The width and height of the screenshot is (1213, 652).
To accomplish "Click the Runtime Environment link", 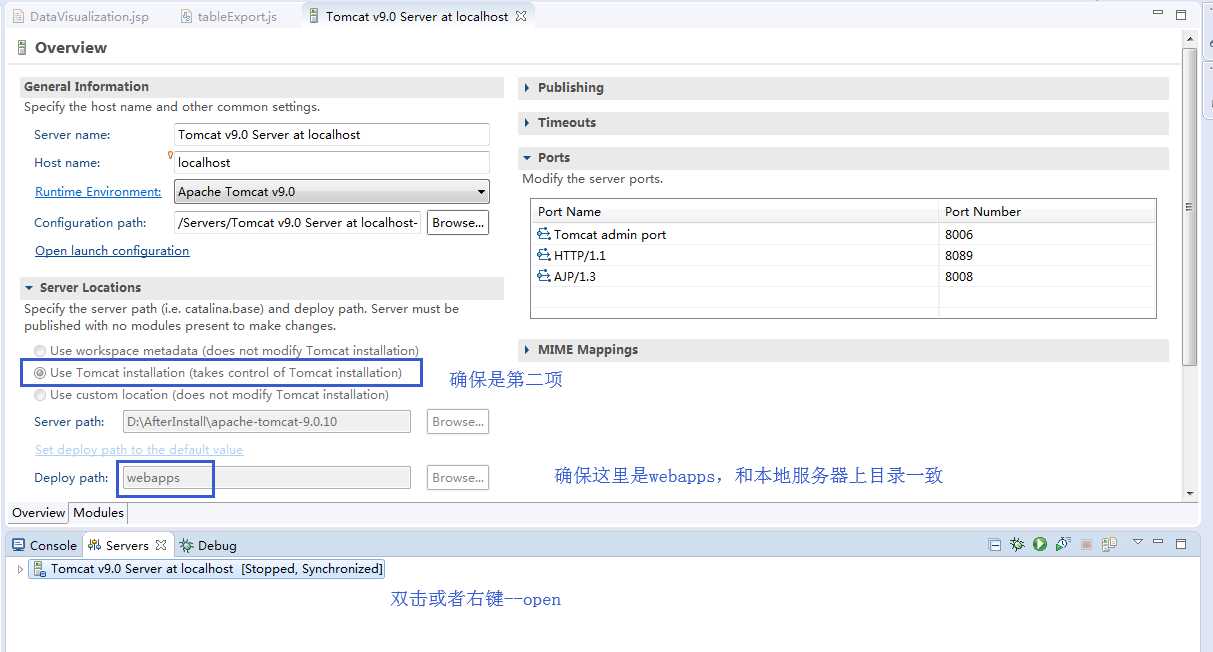I will point(98,191).
